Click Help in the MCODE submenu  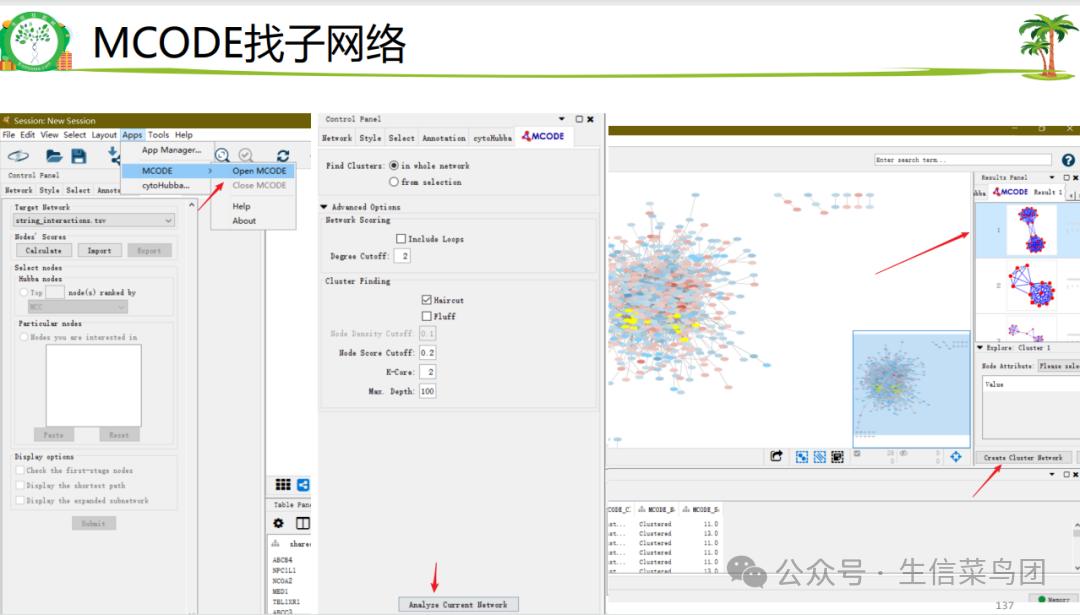pyautogui.click(x=241, y=207)
